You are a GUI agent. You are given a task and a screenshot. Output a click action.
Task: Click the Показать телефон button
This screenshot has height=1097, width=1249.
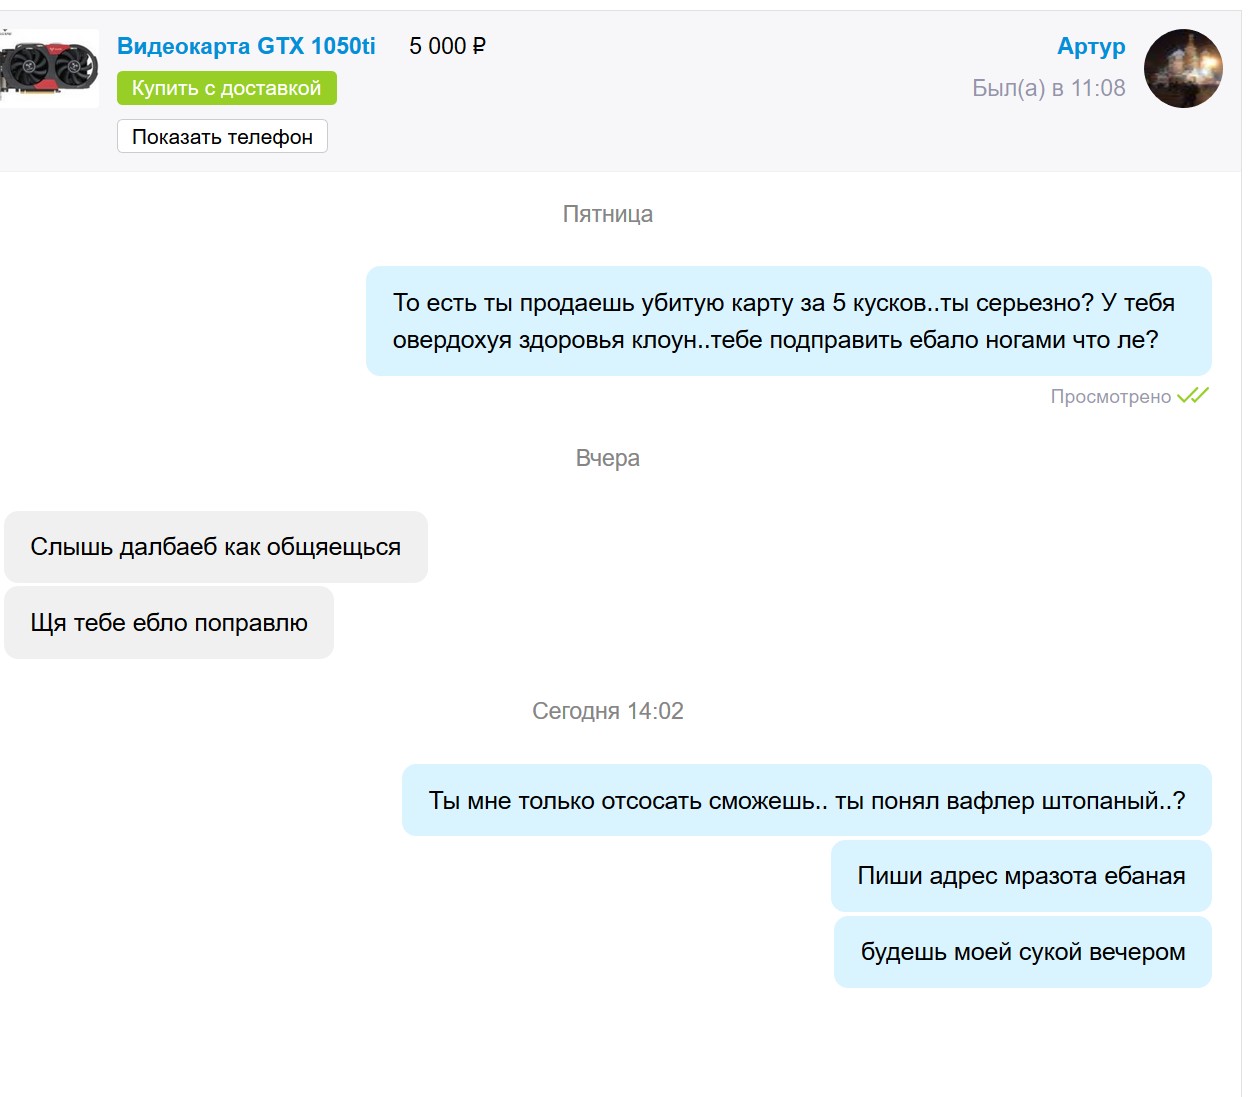pos(222,137)
